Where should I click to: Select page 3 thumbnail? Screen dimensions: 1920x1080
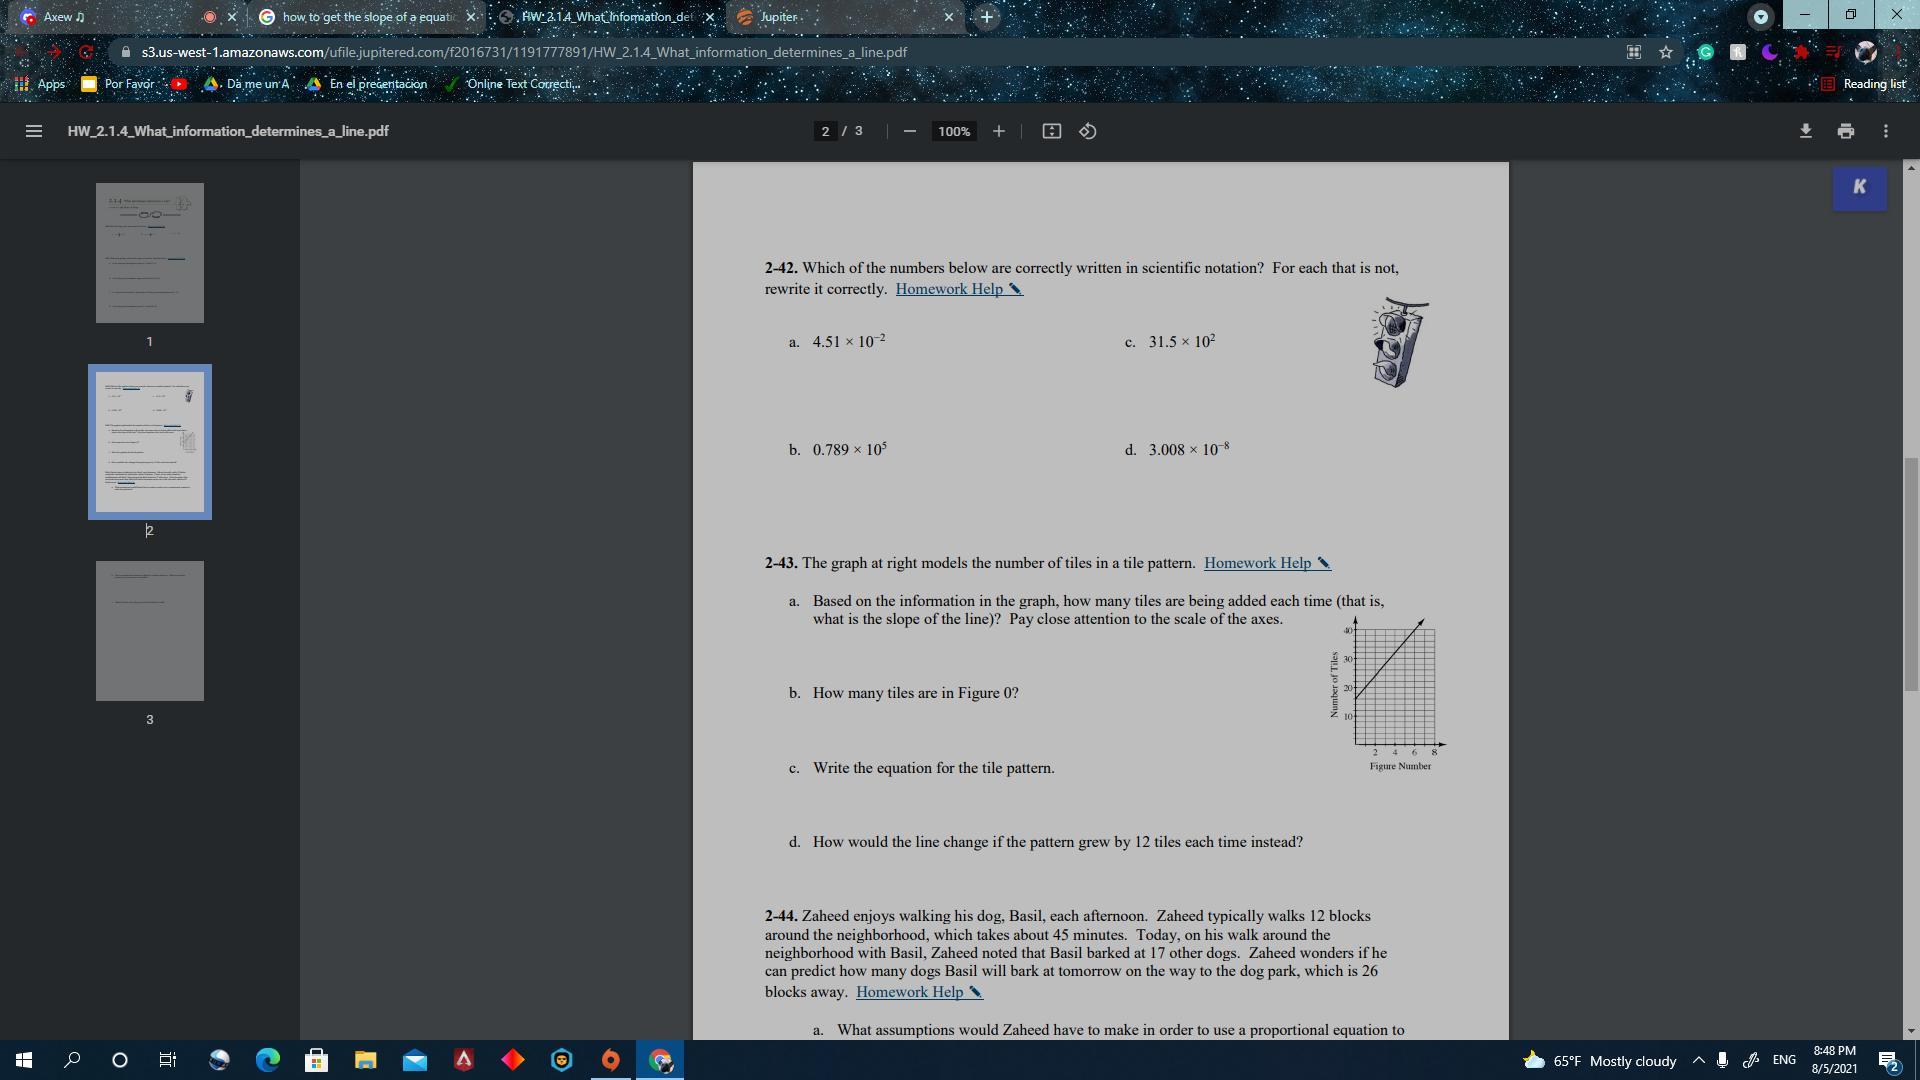pos(150,631)
